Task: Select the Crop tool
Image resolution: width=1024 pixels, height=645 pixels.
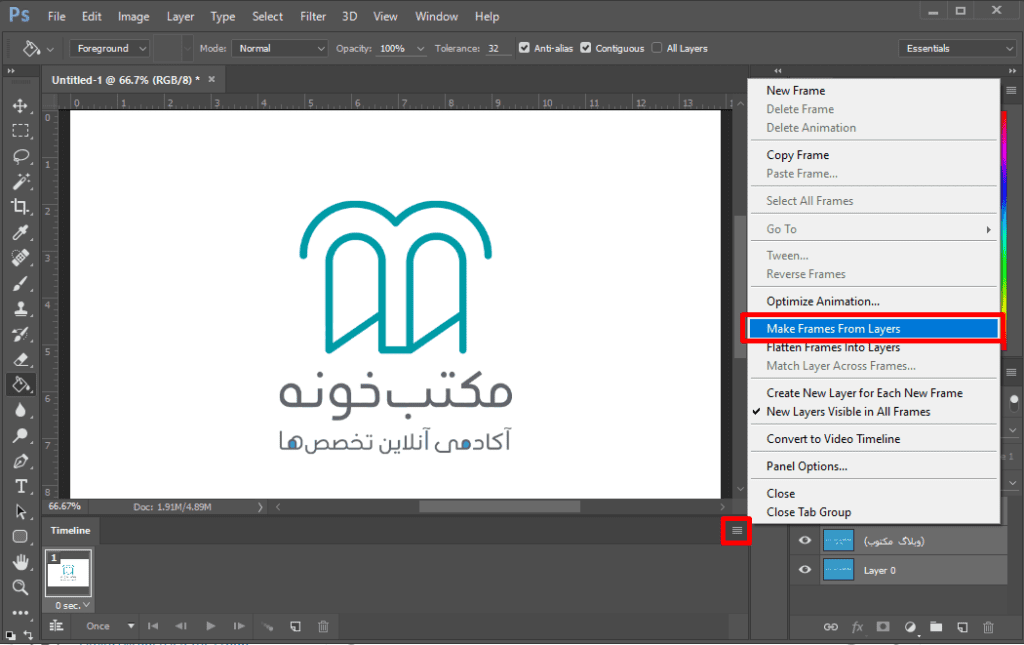Action: [x=20, y=207]
